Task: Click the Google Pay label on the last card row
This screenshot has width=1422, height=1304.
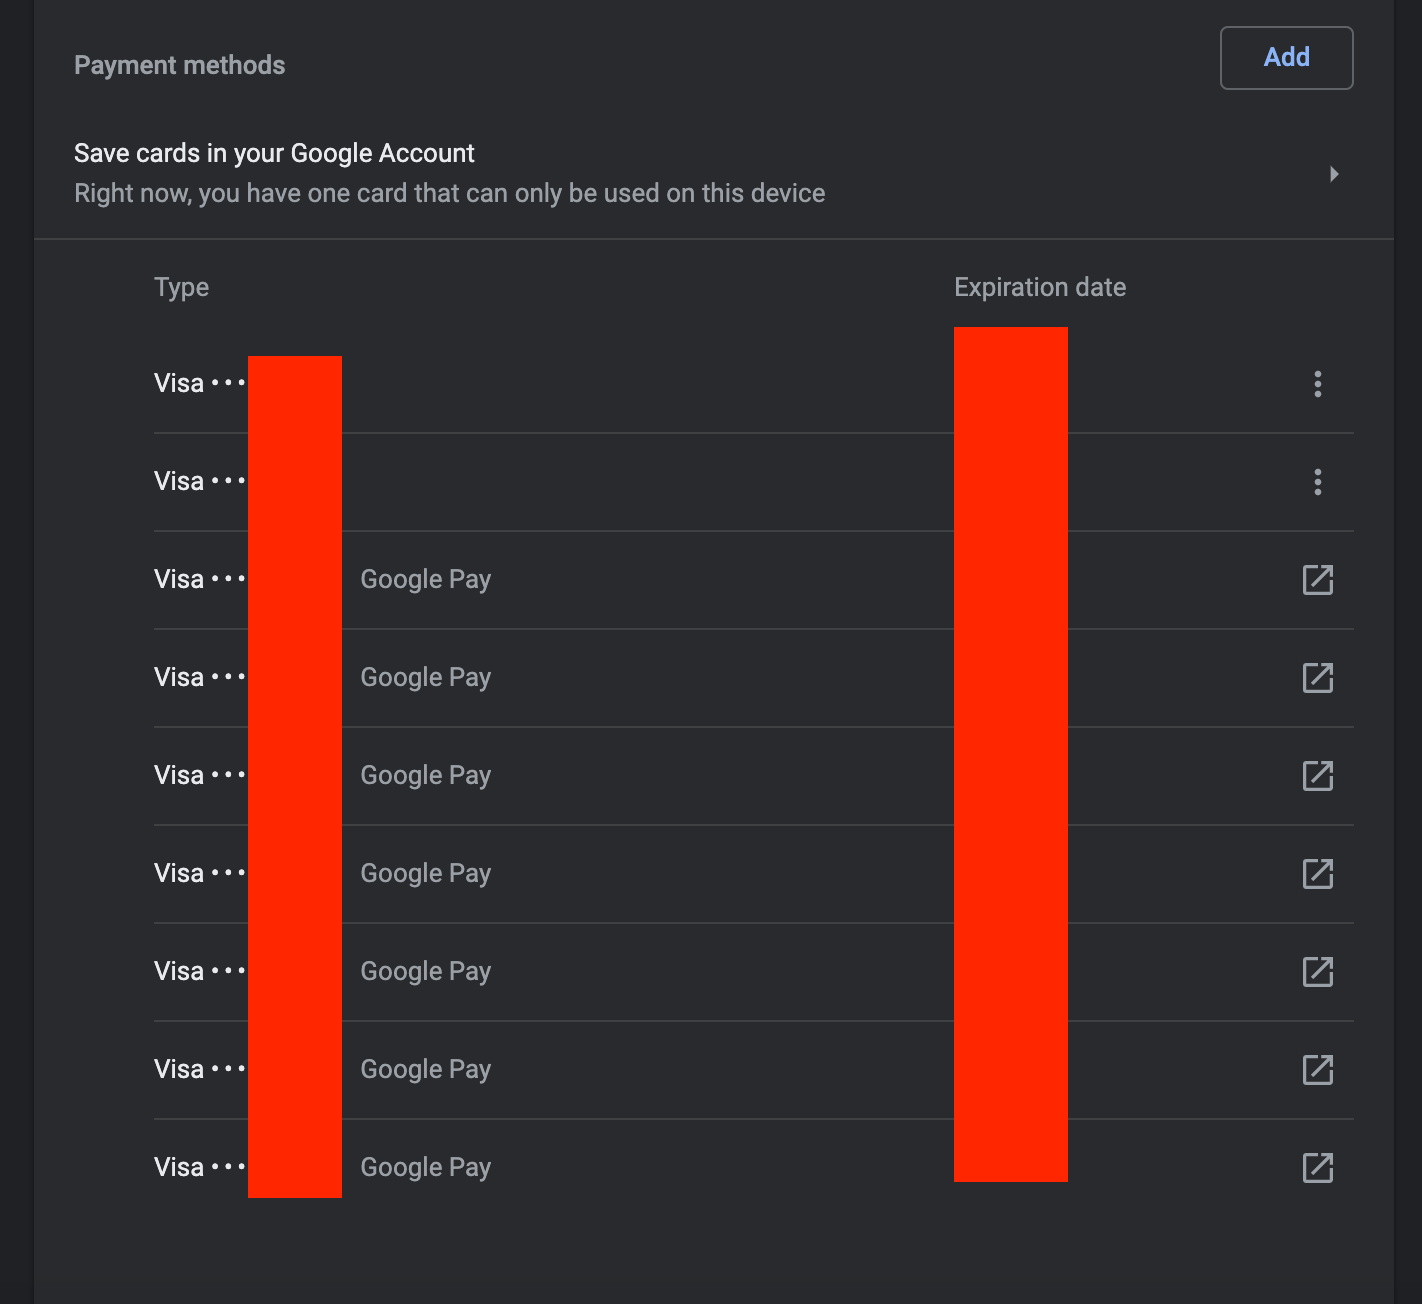Action: point(425,1167)
